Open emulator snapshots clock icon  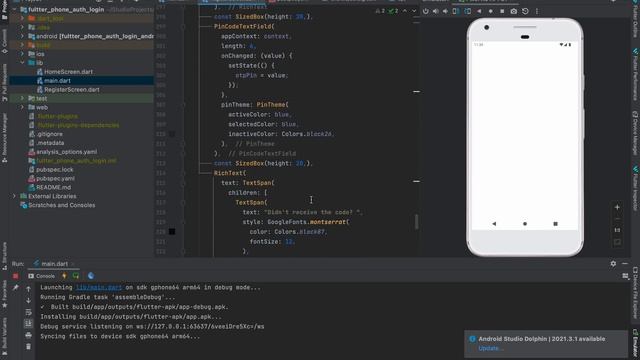pos(525,11)
